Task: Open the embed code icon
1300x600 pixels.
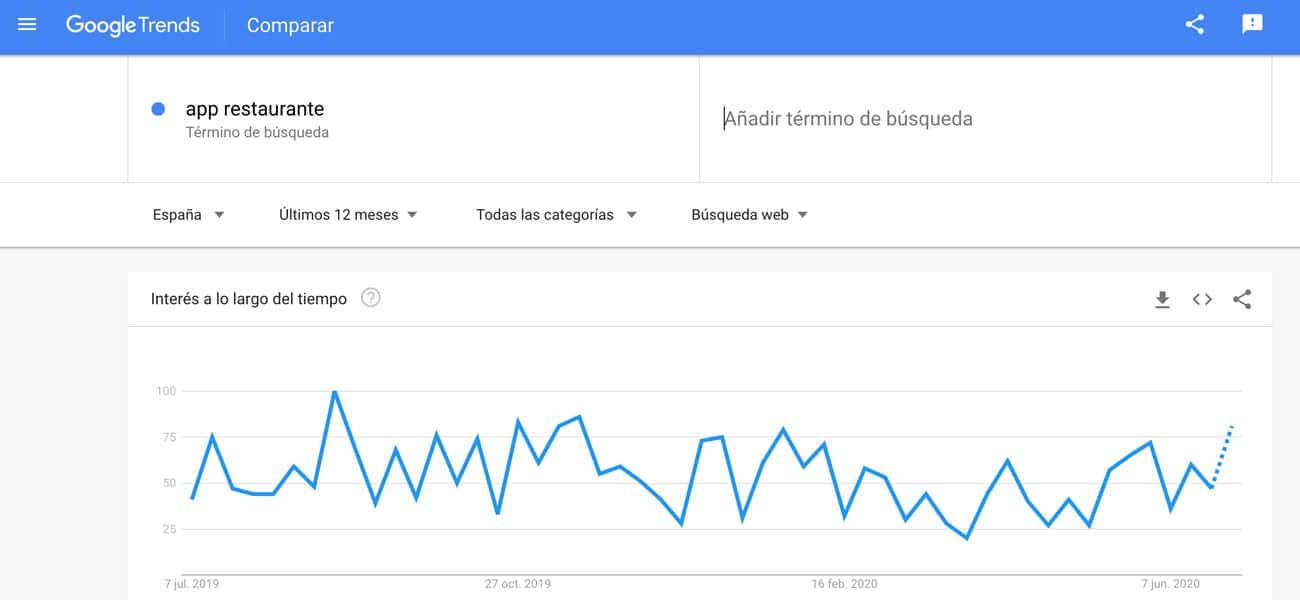Action: [1202, 299]
